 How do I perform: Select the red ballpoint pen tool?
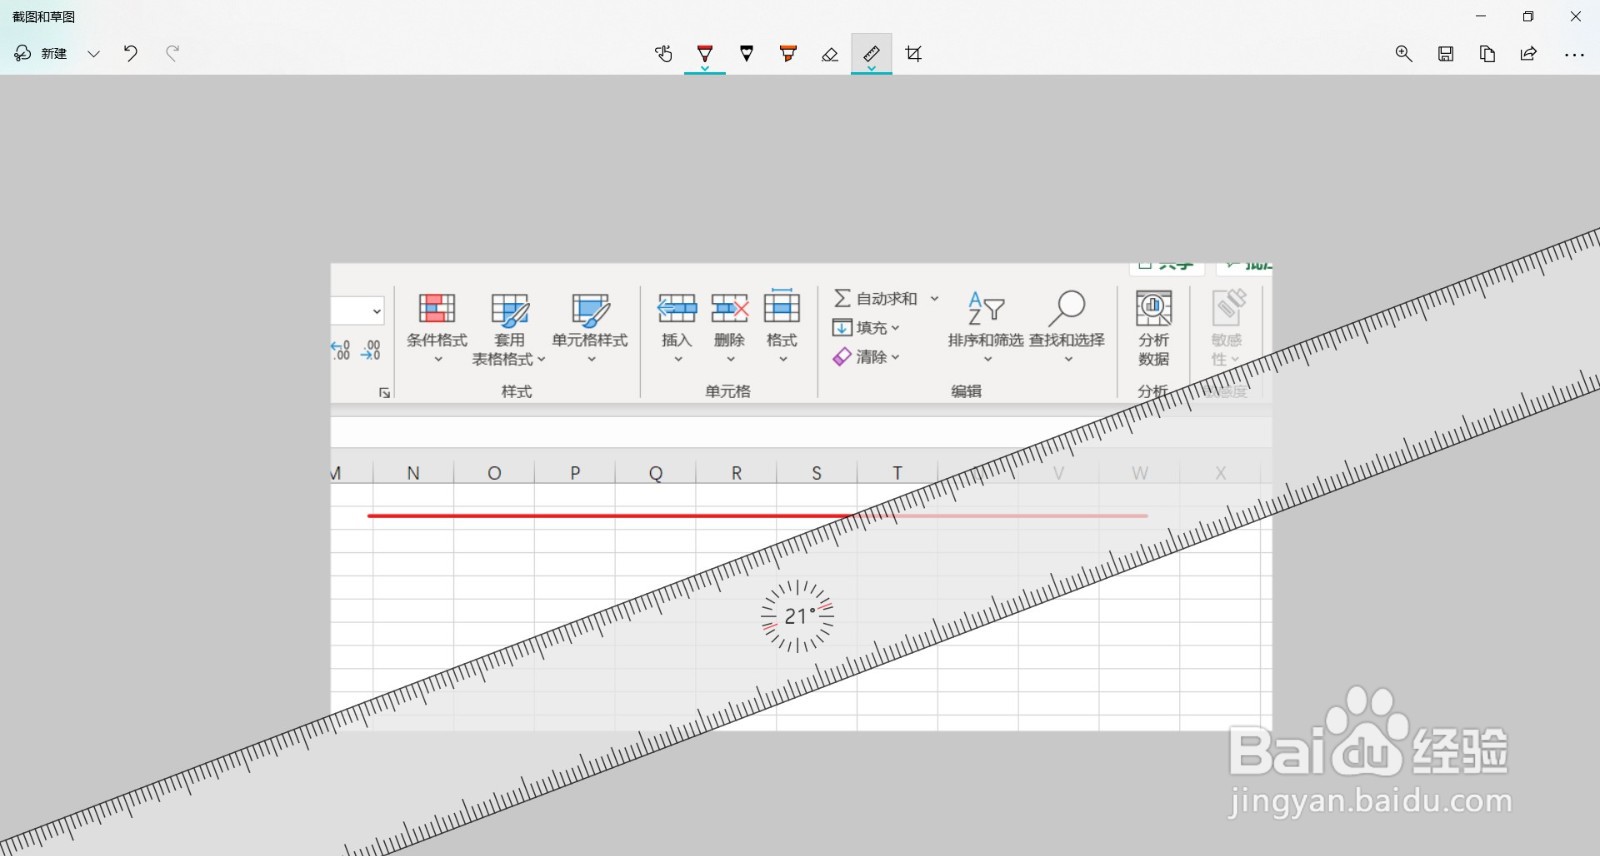pyautogui.click(x=705, y=51)
